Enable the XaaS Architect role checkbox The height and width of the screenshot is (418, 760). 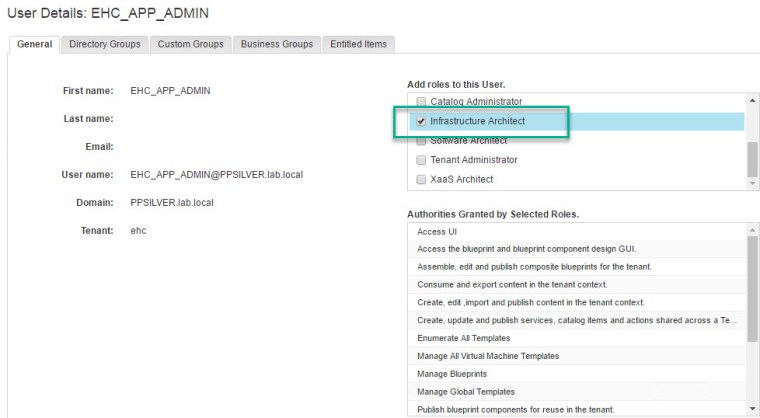422,179
